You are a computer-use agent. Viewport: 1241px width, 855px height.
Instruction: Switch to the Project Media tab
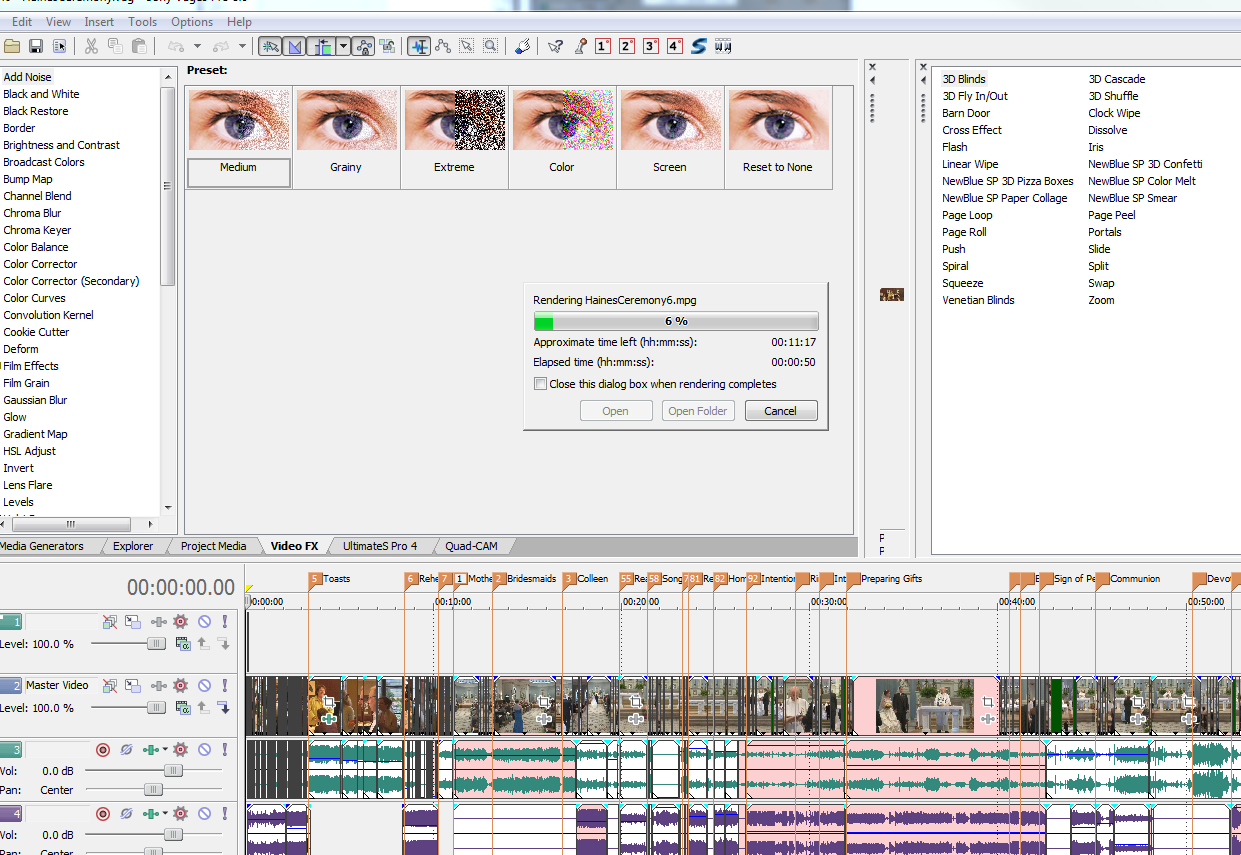[213, 546]
